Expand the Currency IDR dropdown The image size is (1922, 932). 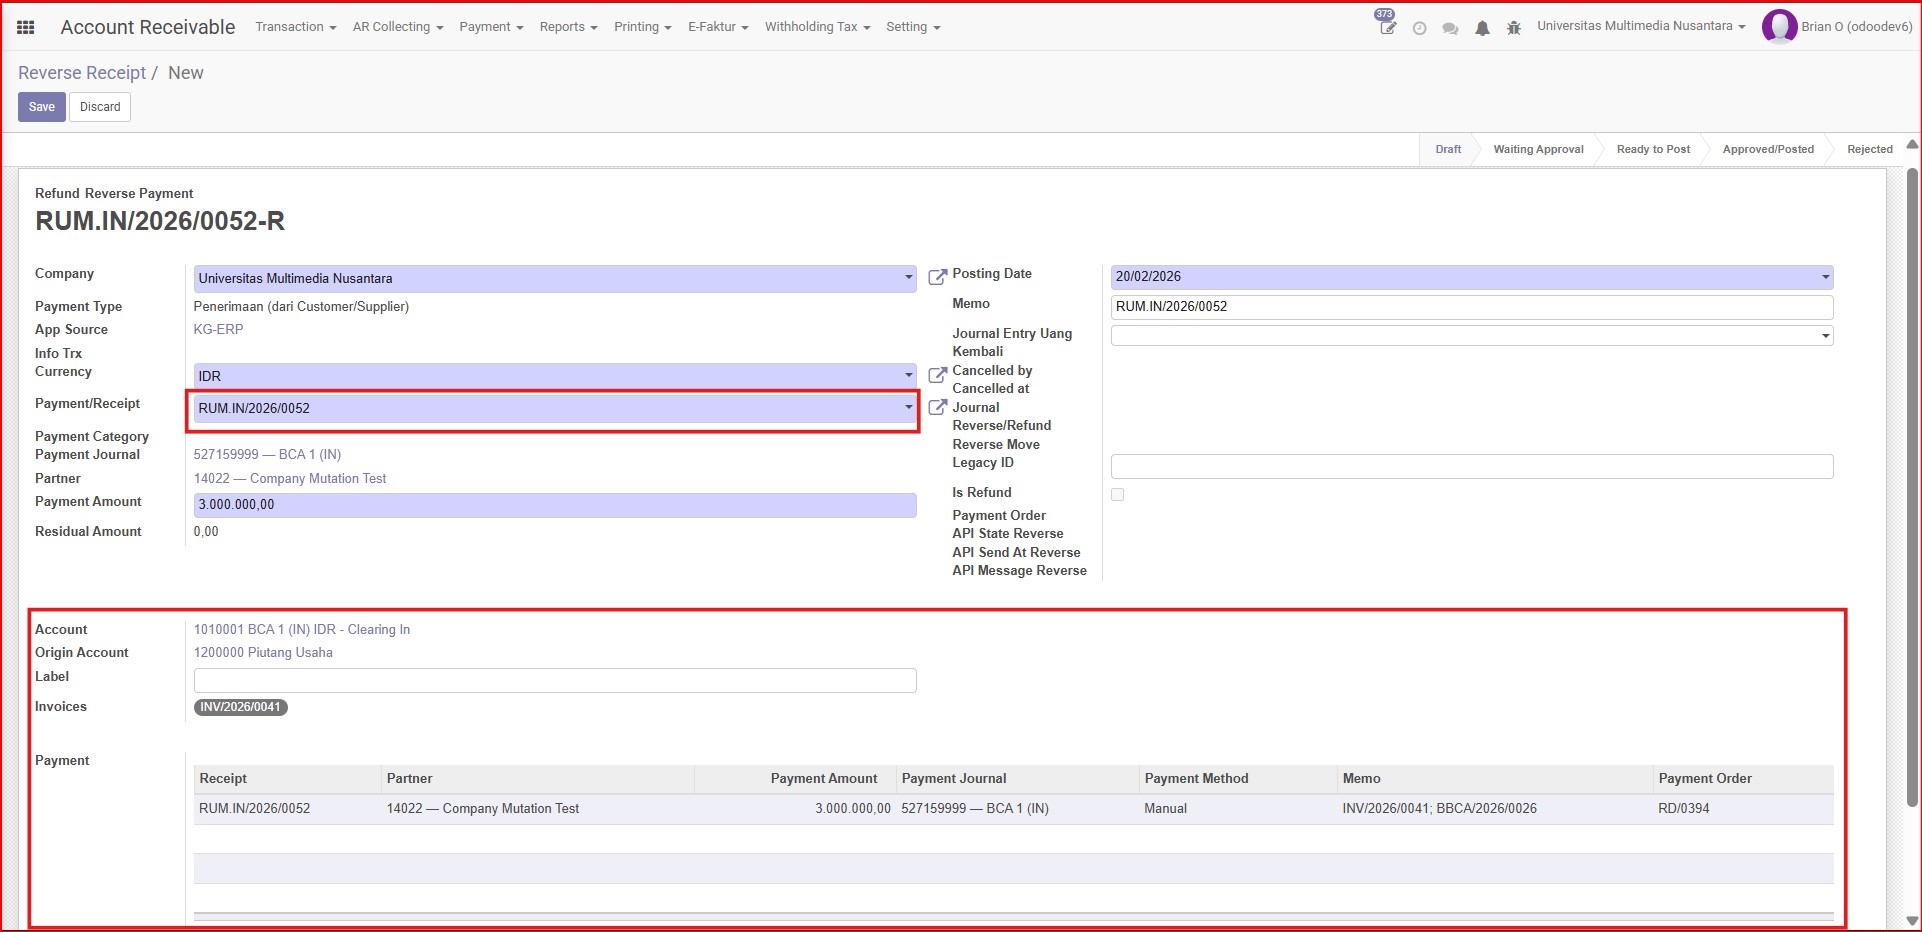tap(908, 376)
